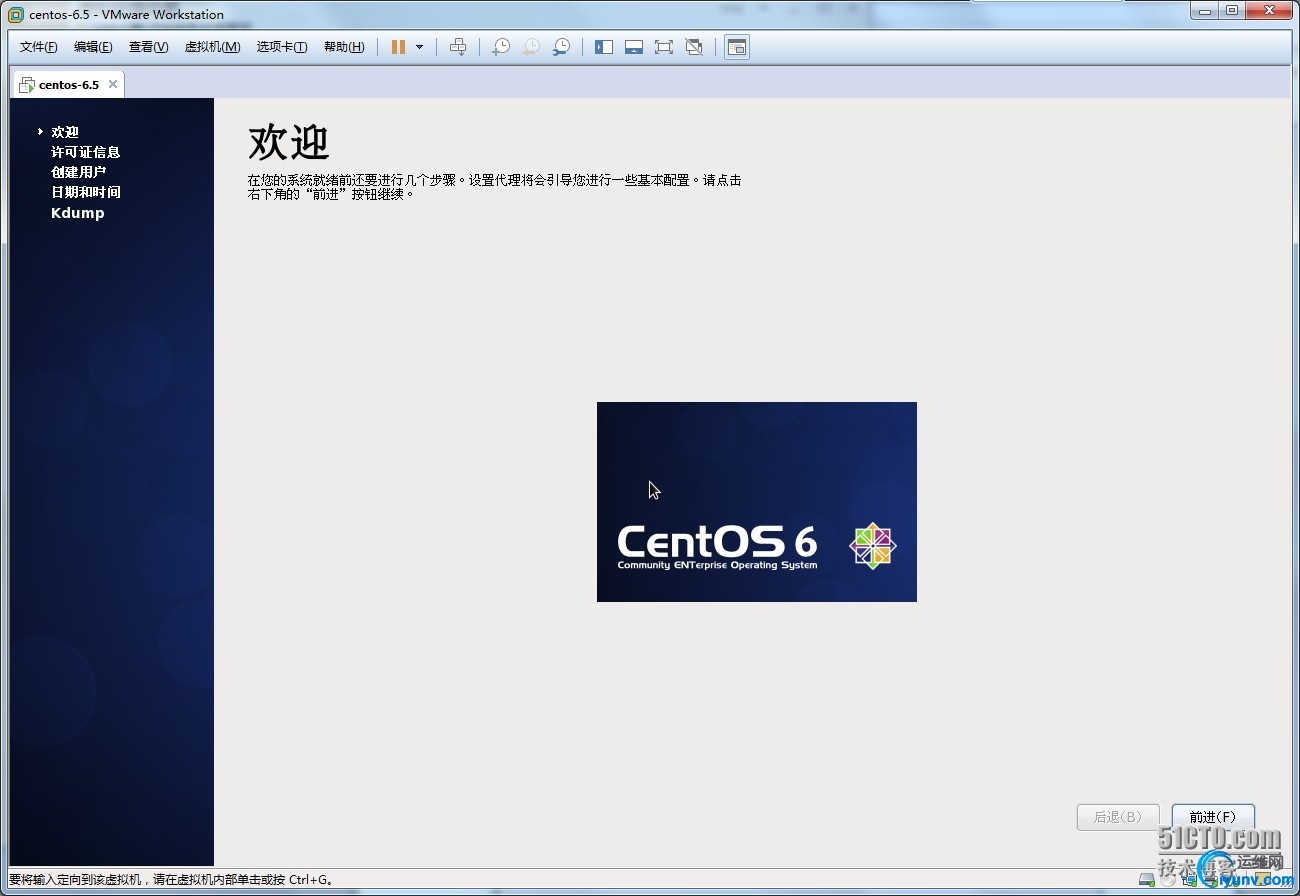The height and width of the screenshot is (896, 1300).
Task: Close the centos-6.5 tab
Action: click(113, 84)
